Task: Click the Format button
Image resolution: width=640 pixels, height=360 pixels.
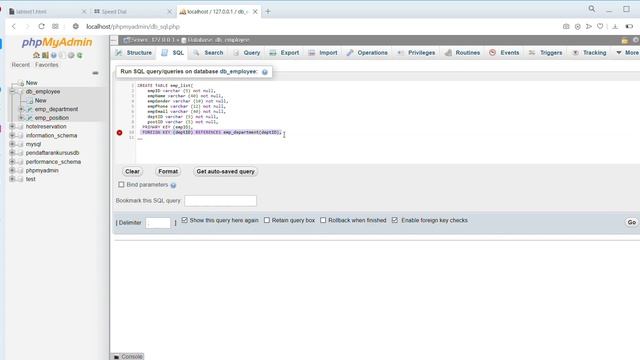Action: [168, 172]
